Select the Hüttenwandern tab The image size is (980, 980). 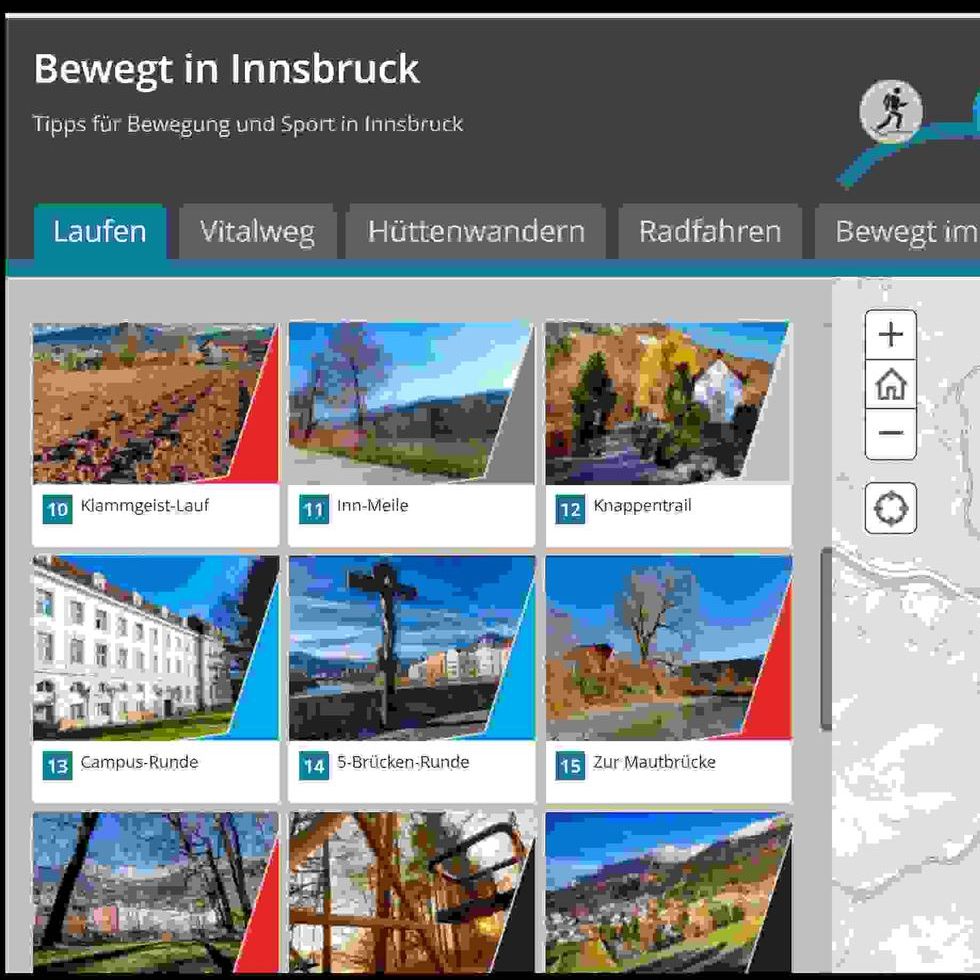click(475, 232)
